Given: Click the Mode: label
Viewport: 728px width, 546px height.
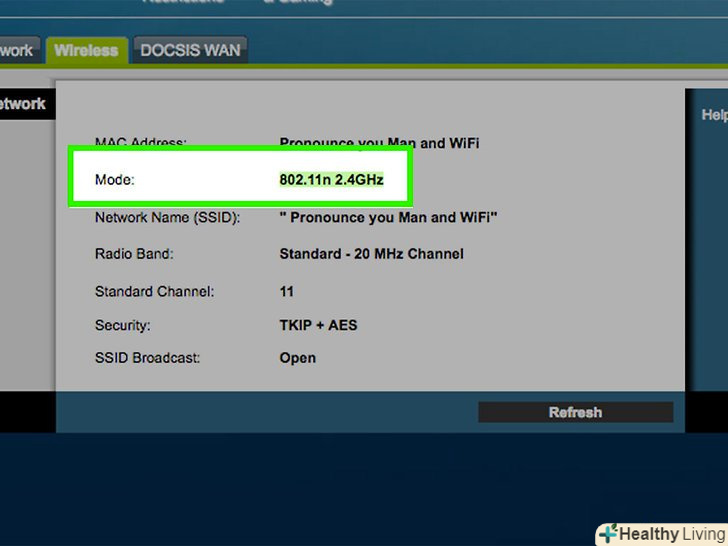Looking at the screenshot, I should click(x=115, y=180).
